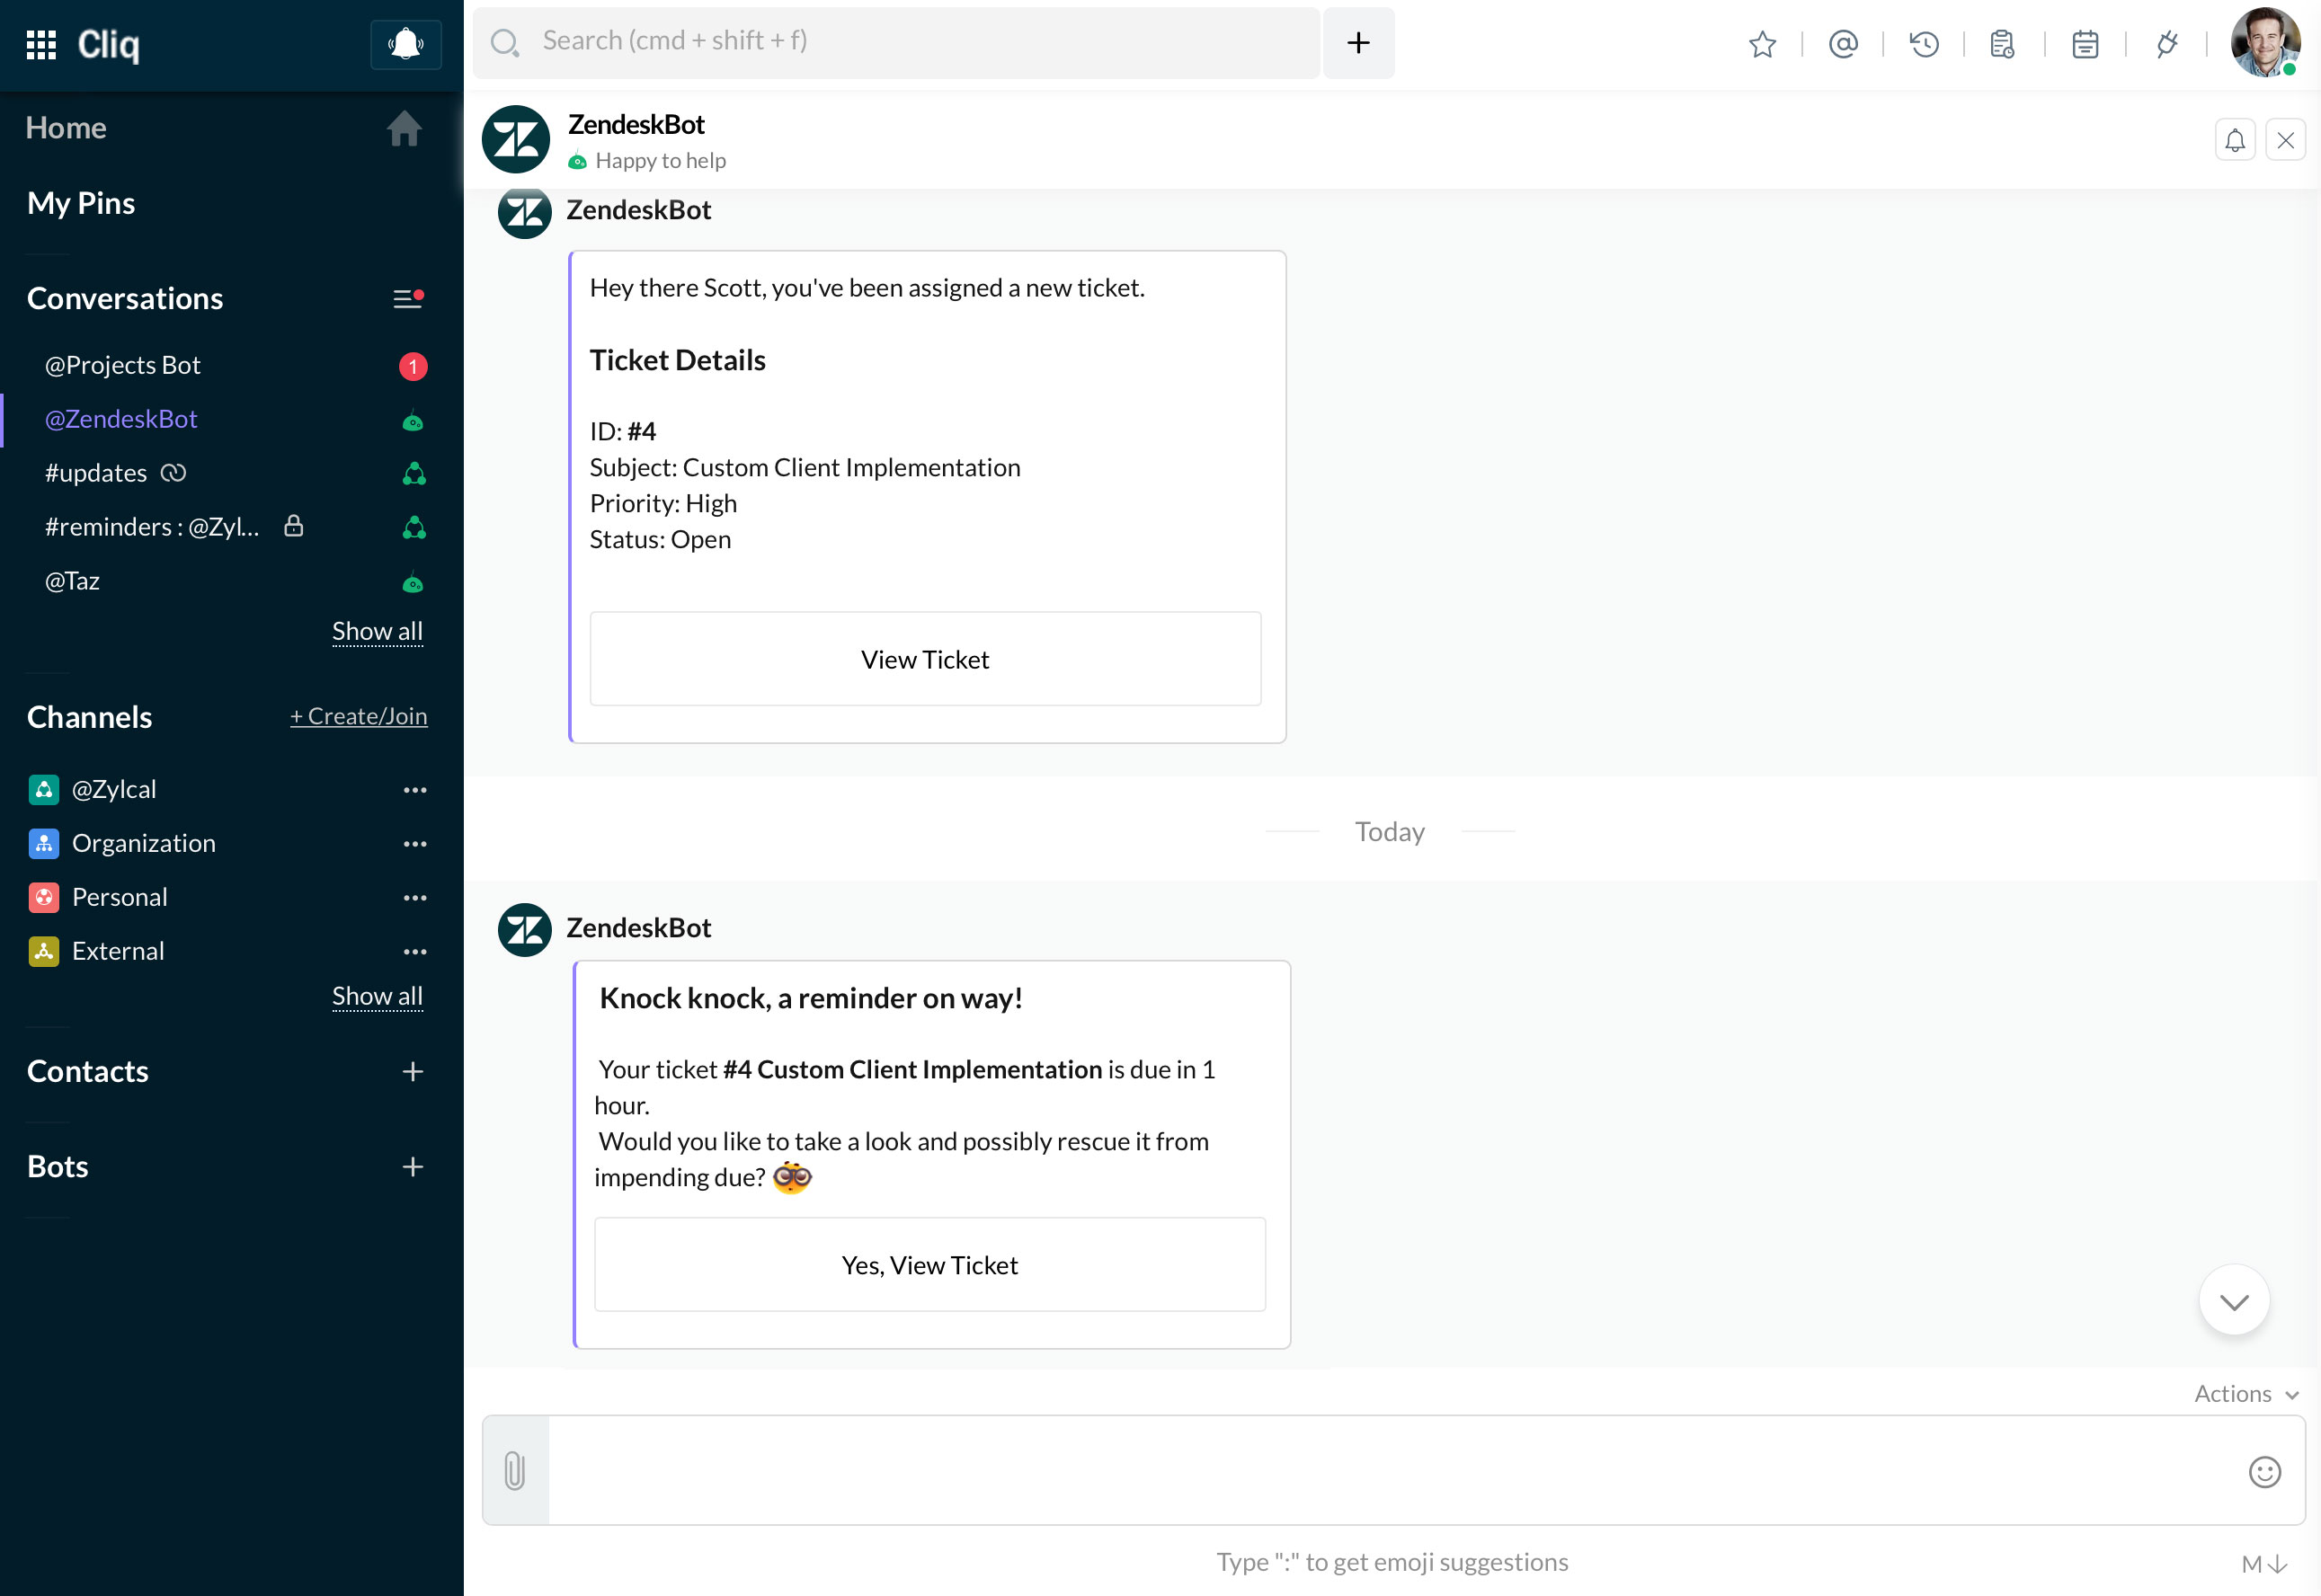Go to Home in sidebar

point(66,128)
